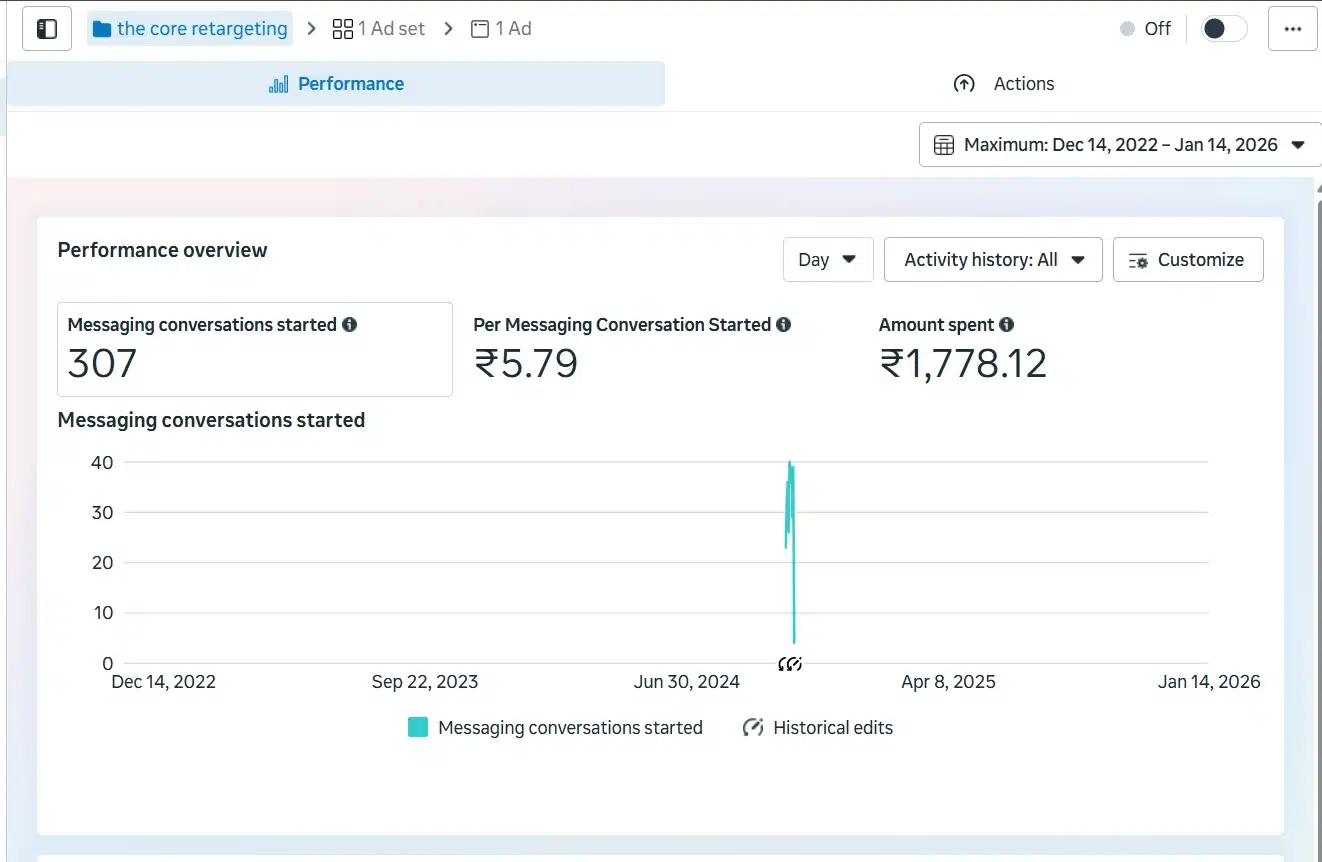Viewport: 1322px width, 862px height.
Task: Switch to the Performance tab
Action: pyautogui.click(x=336, y=84)
